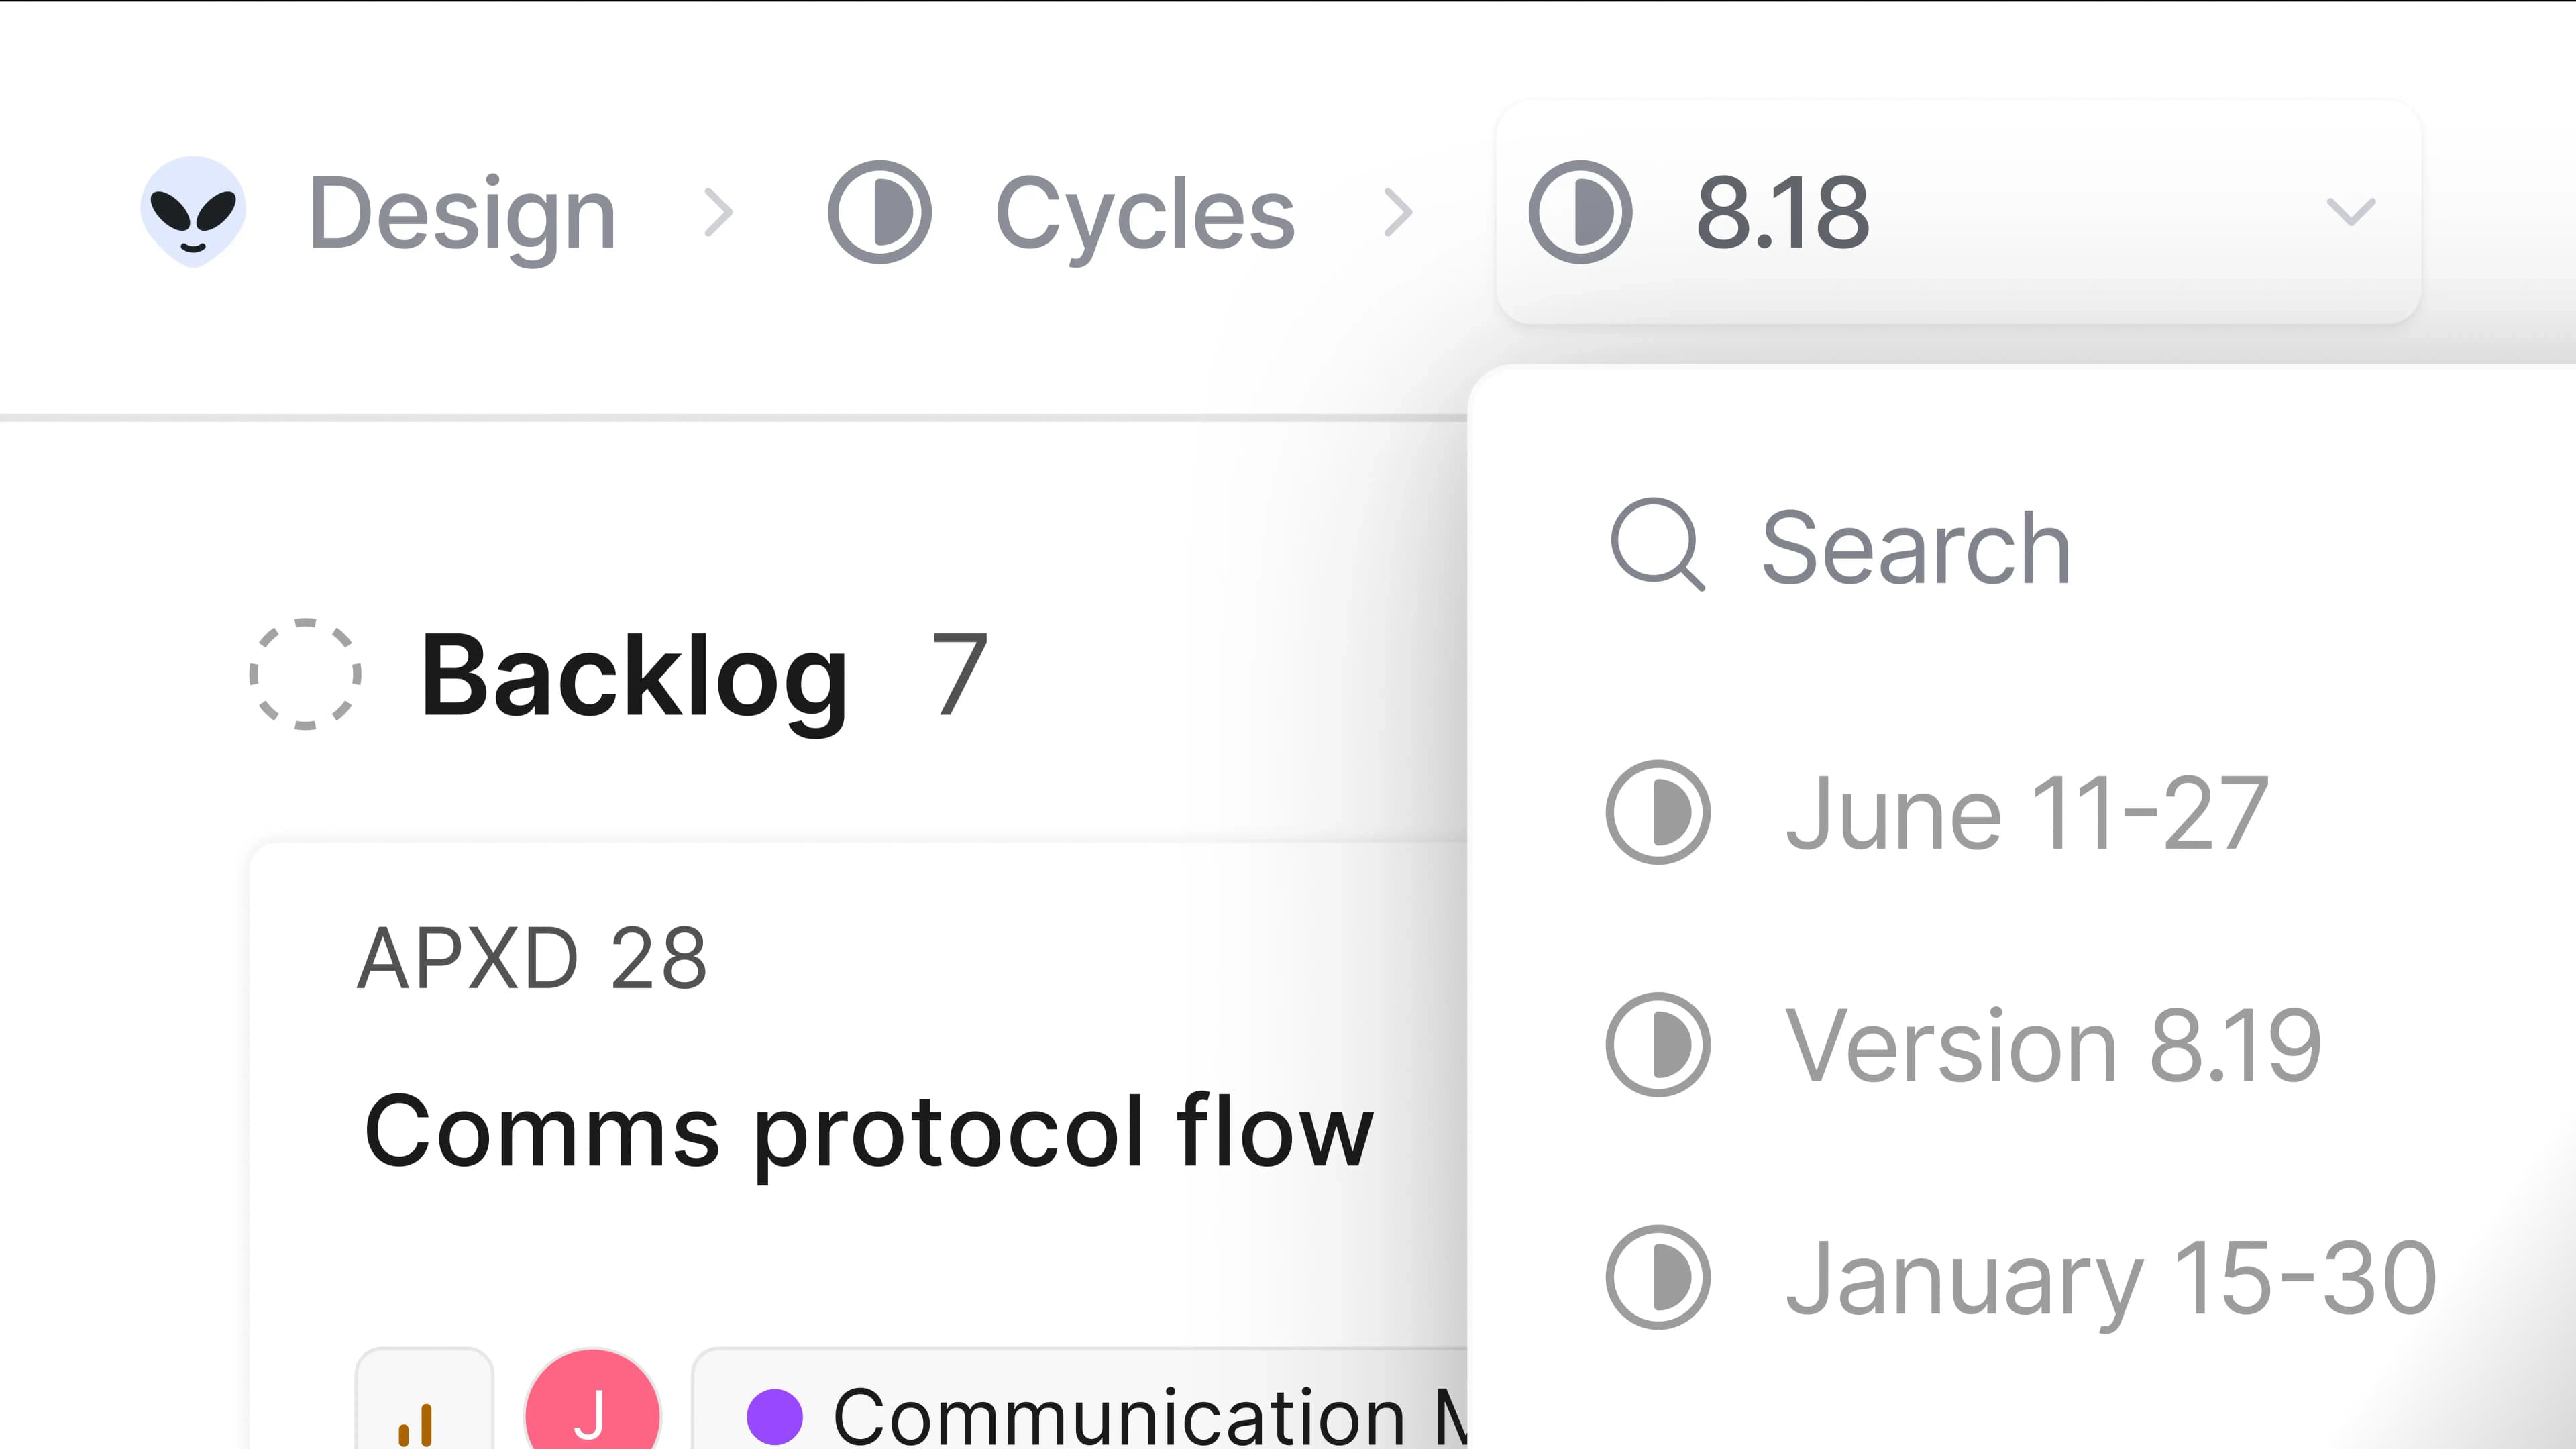2576x1449 pixels.
Task: Open Cycles from the breadcrumb
Action: (x=1144, y=211)
